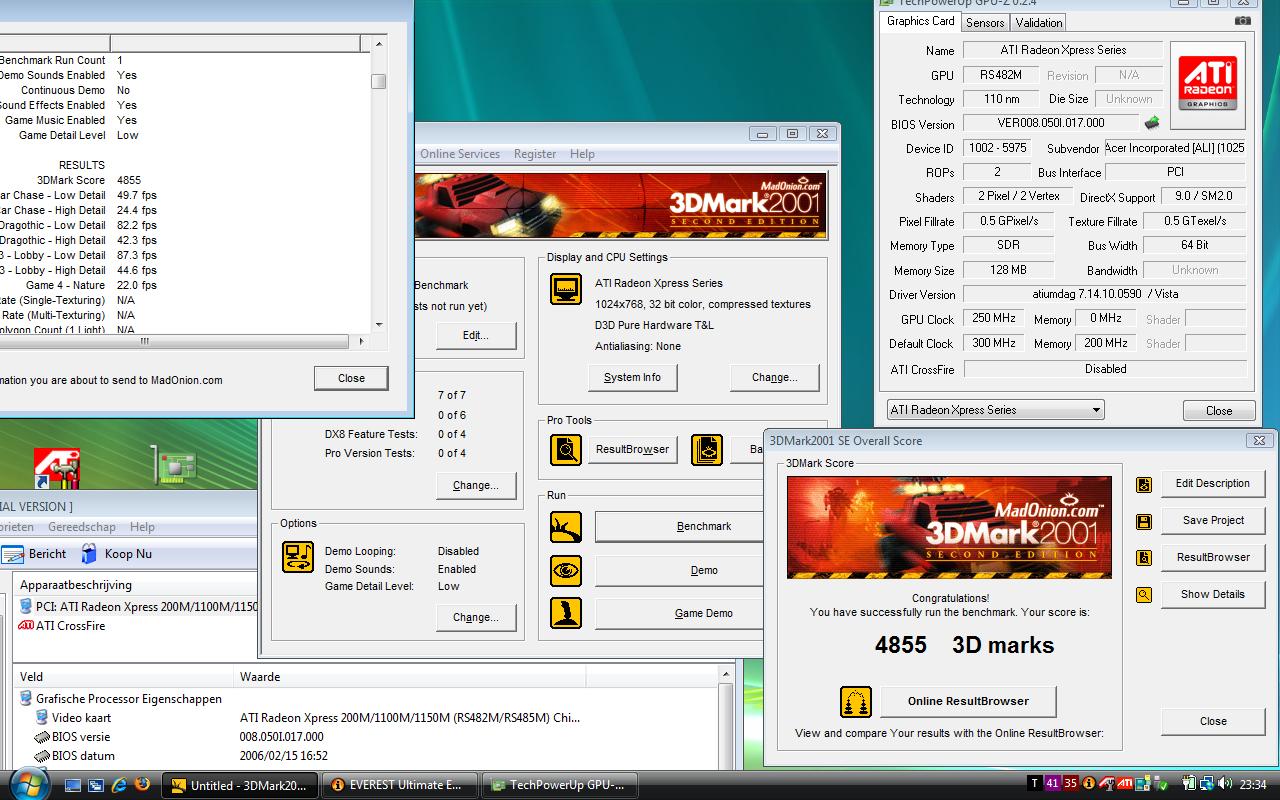Click Change button under Pro Version Tests
Screen dimensions: 1280x800
pos(476,486)
